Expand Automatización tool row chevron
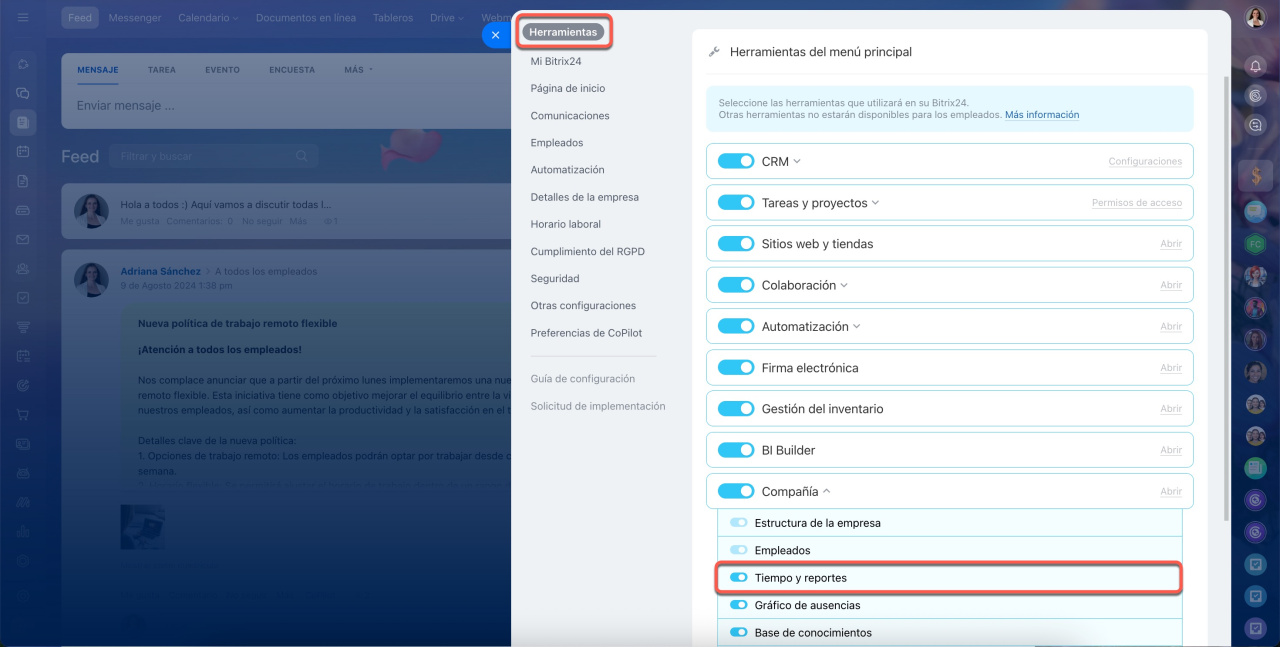 [x=856, y=327]
